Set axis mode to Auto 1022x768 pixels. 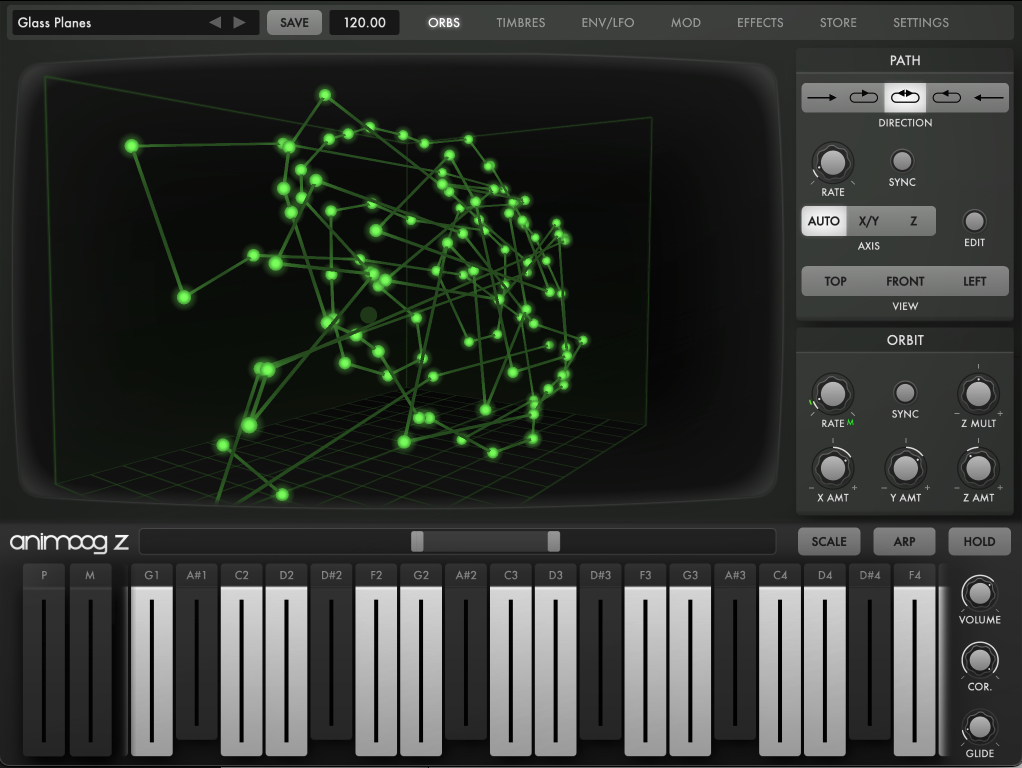pos(824,221)
